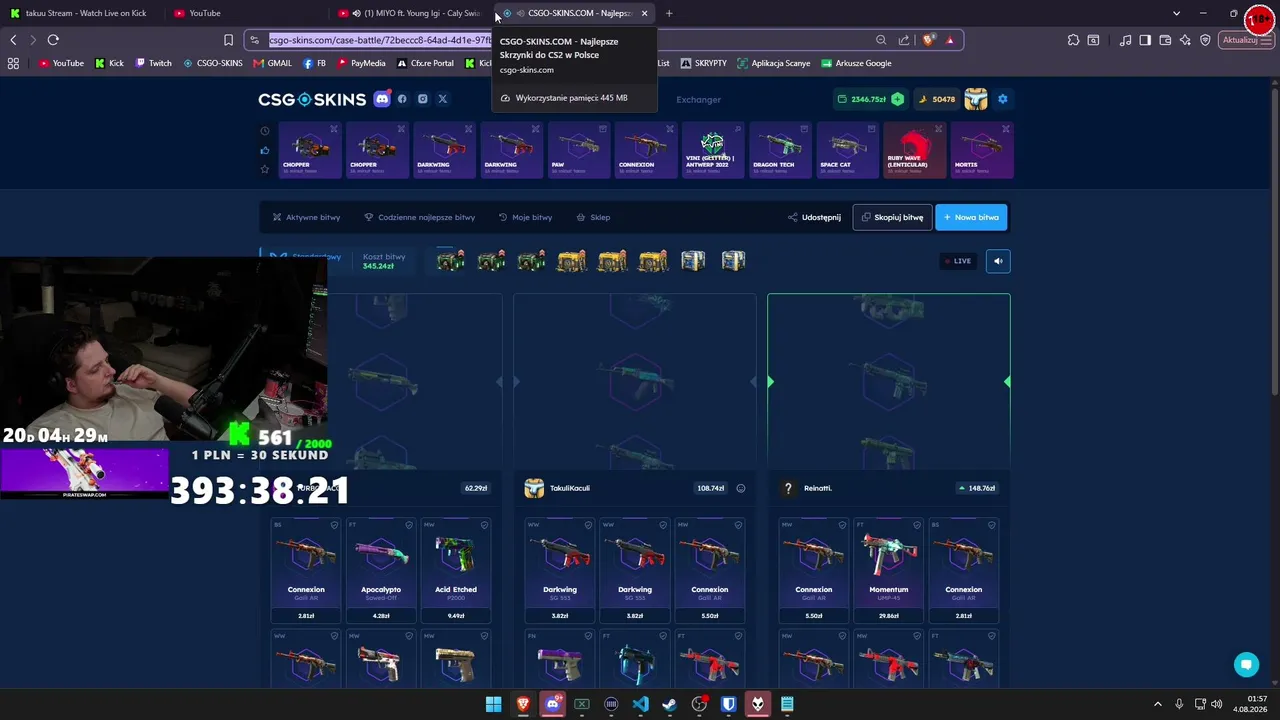Select the Acid Etched P2000 skin card

pyautogui.click(x=456, y=571)
